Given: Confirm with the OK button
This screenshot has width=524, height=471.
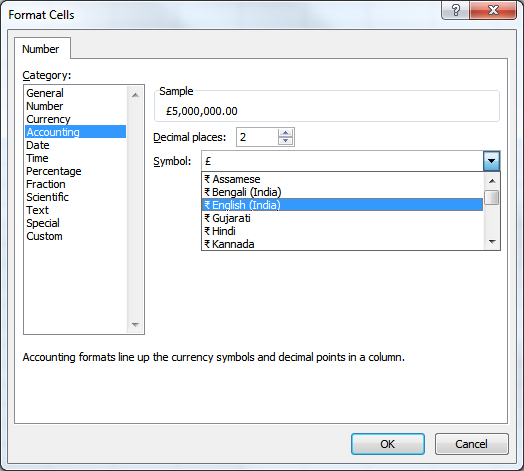Looking at the screenshot, I should (388, 444).
